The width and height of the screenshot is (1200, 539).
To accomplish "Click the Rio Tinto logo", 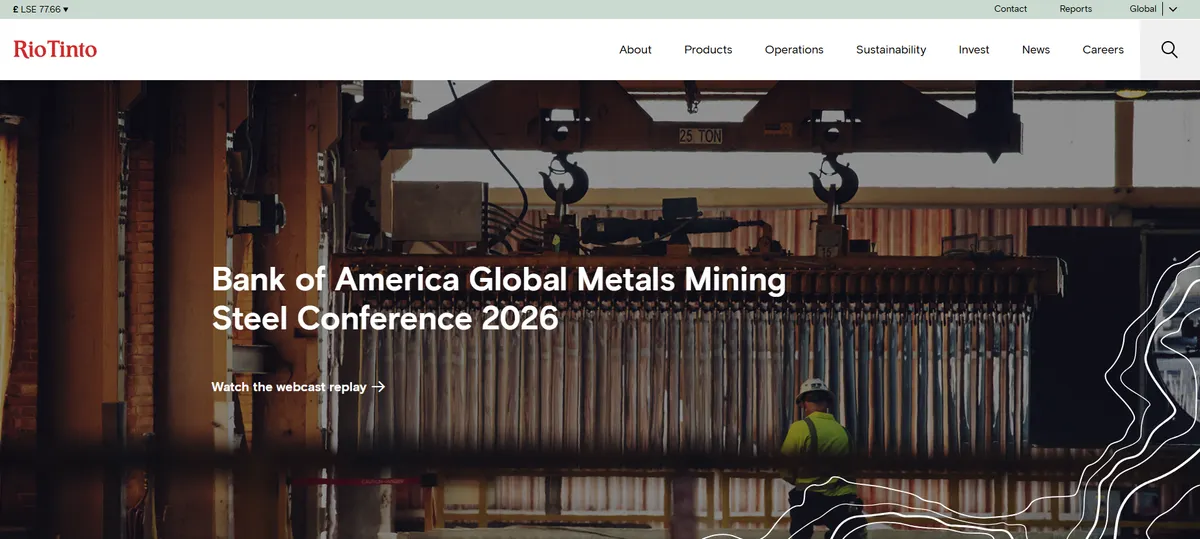I will (x=55, y=49).
